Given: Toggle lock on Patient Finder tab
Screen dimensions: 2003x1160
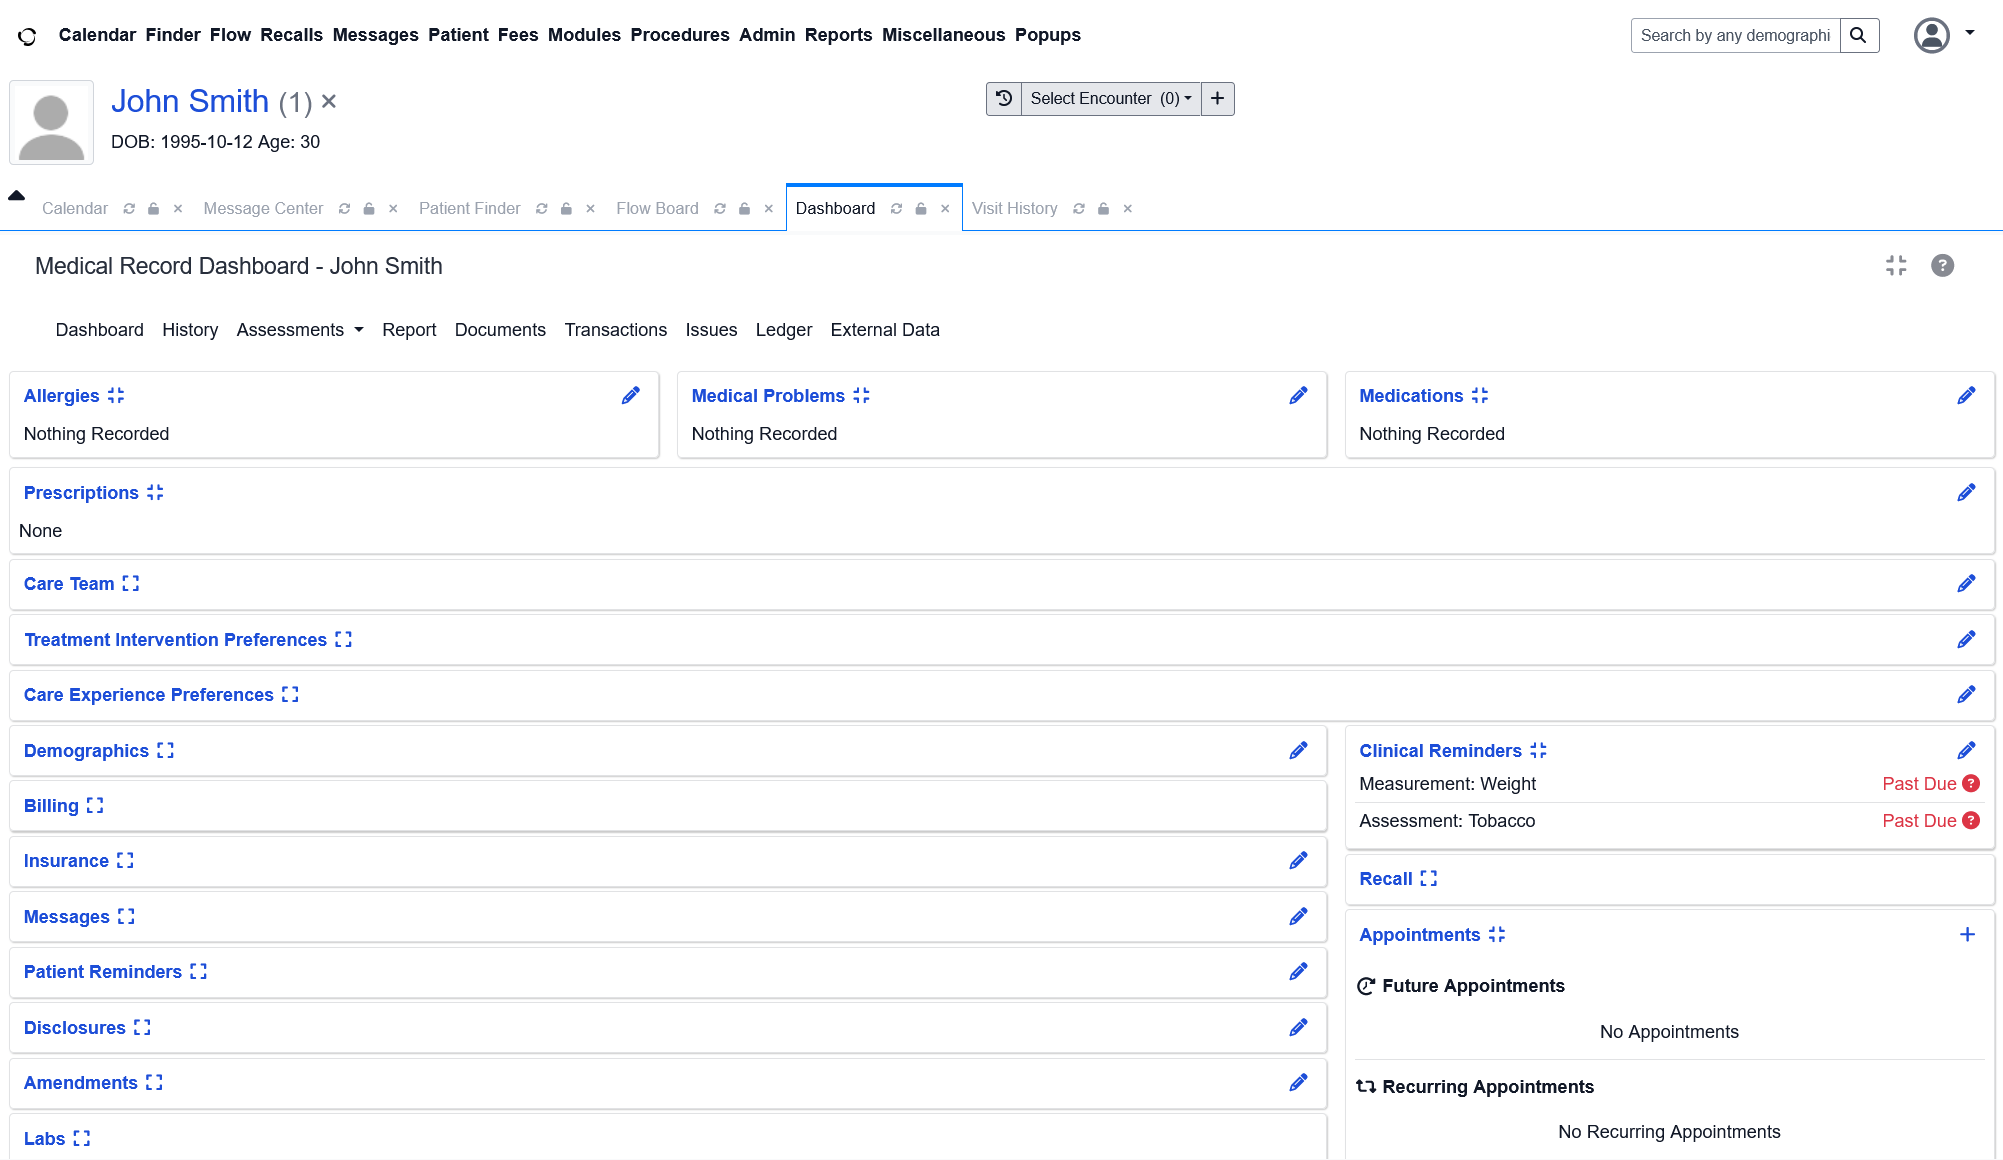Looking at the screenshot, I should point(566,209).
